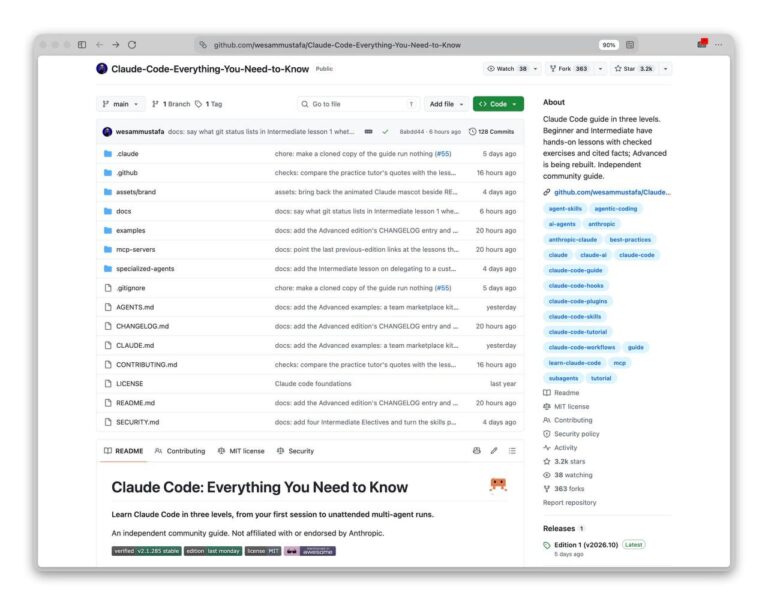The height and width of the screenshot is (605, 768).
Task: Focus the Go to file search field
Action: 359,104
